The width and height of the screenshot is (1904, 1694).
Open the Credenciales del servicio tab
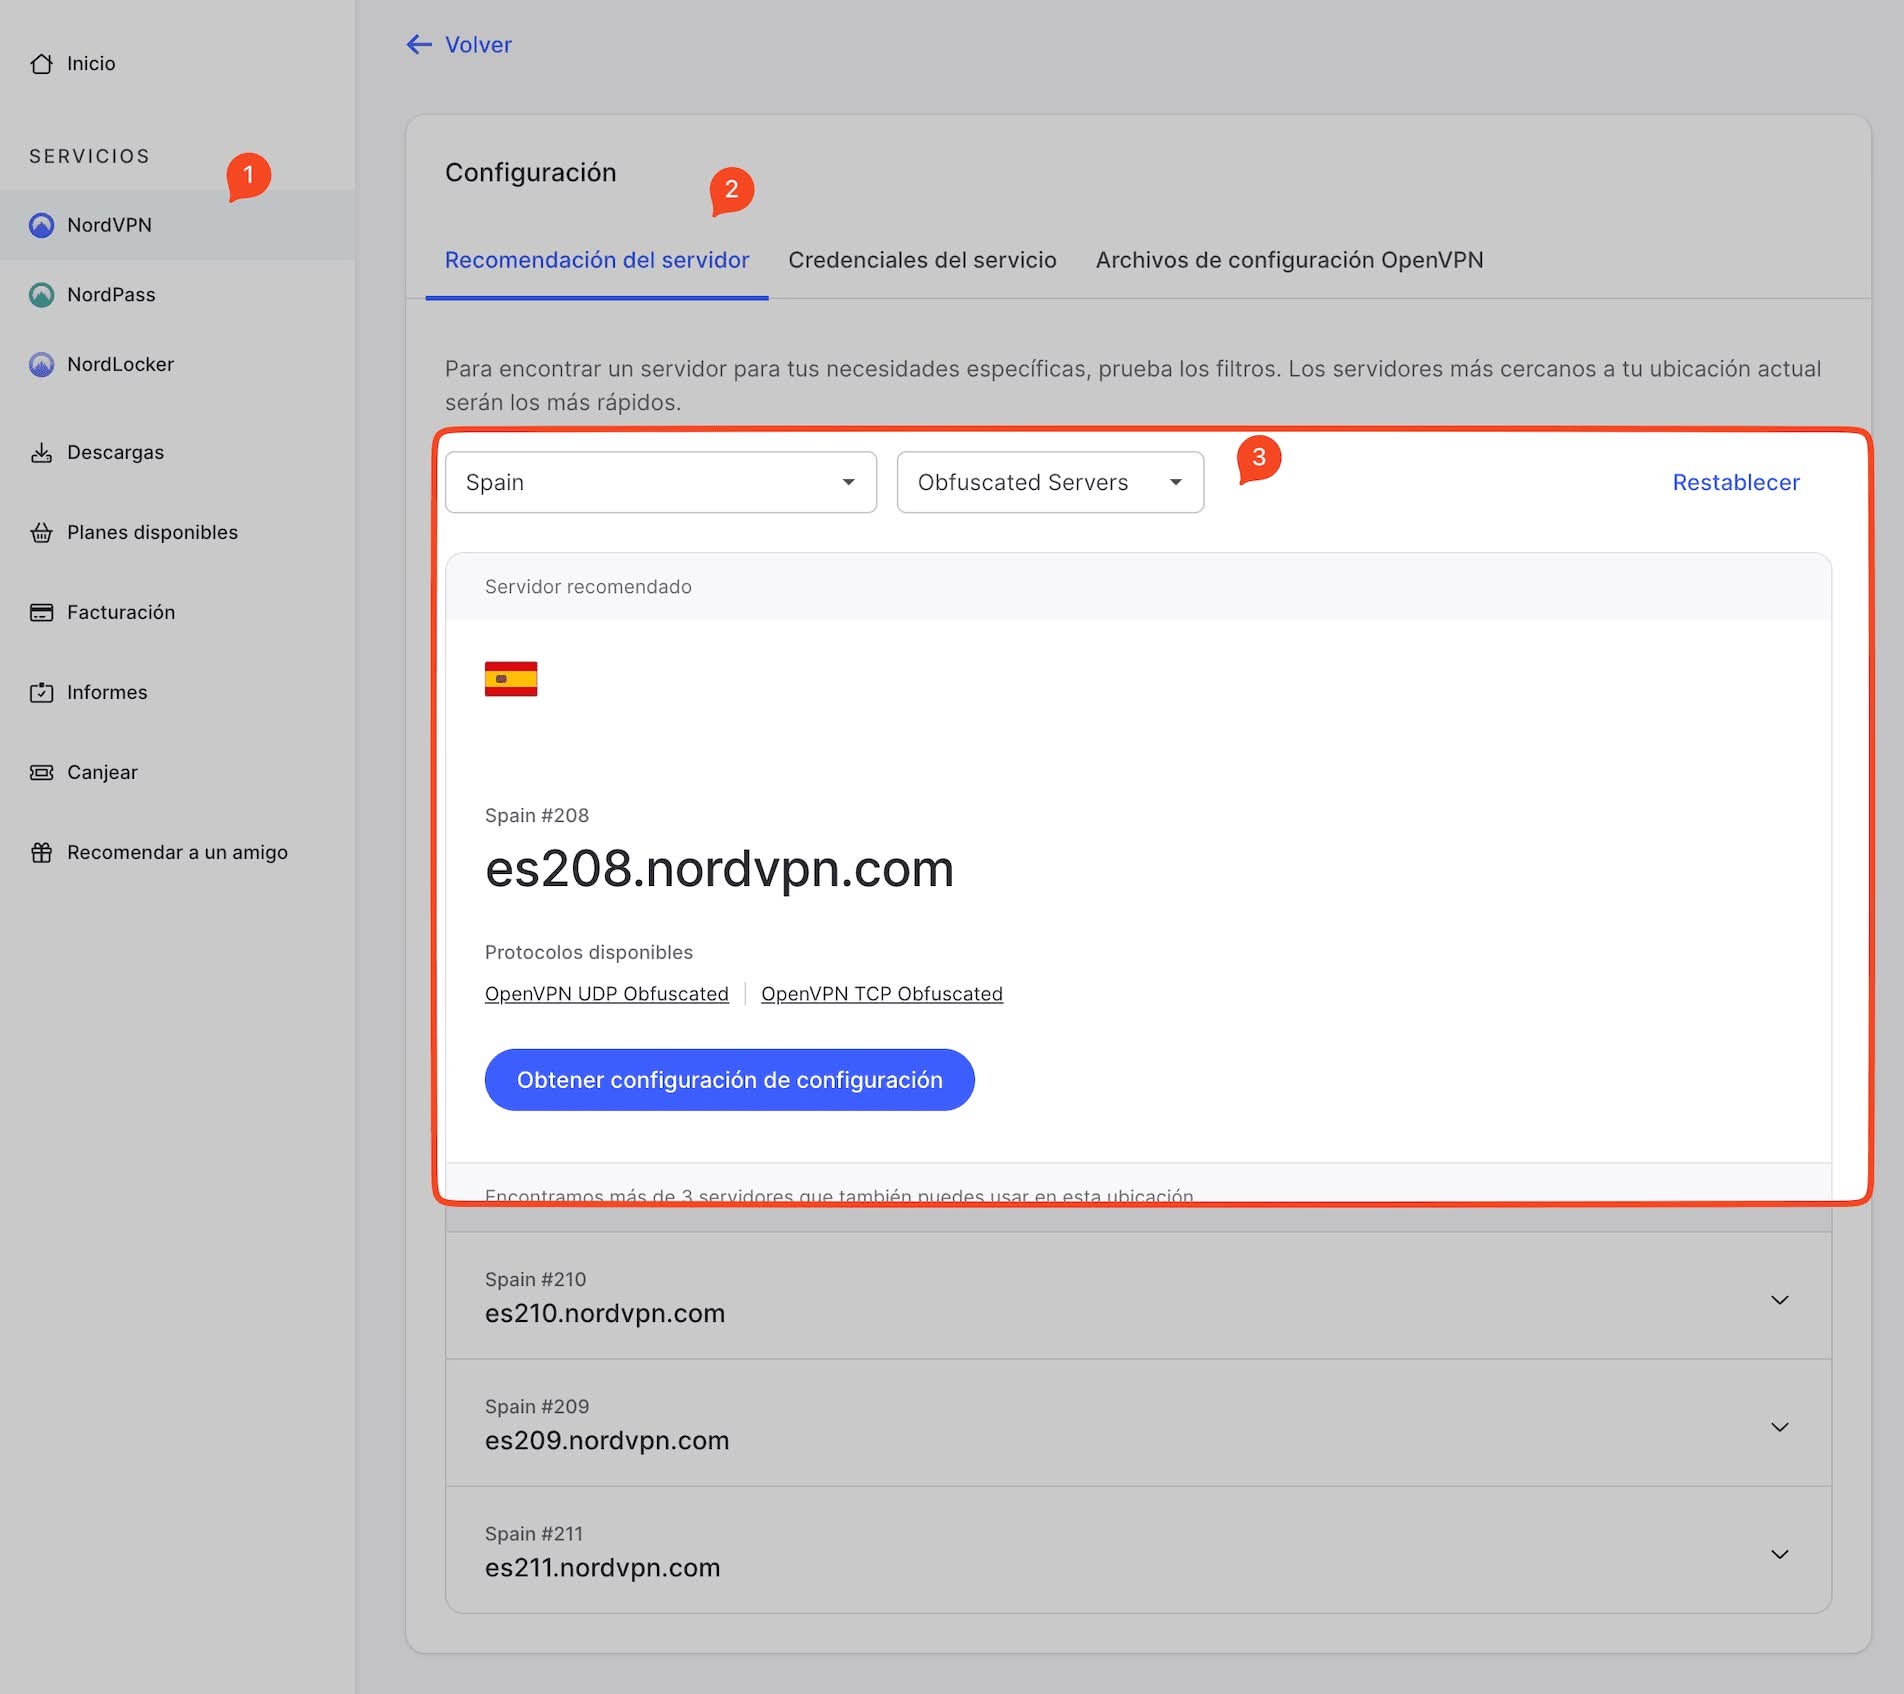[922, 260]
